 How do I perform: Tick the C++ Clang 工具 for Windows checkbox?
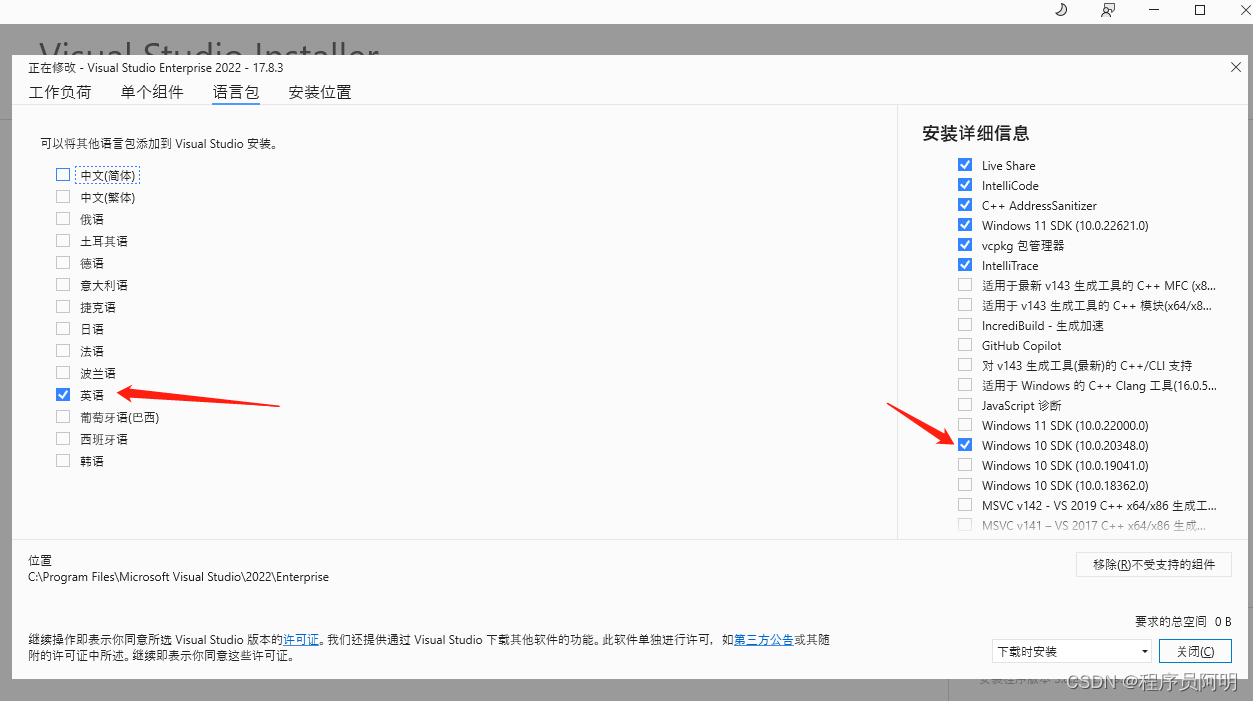(x=965, y=385)
